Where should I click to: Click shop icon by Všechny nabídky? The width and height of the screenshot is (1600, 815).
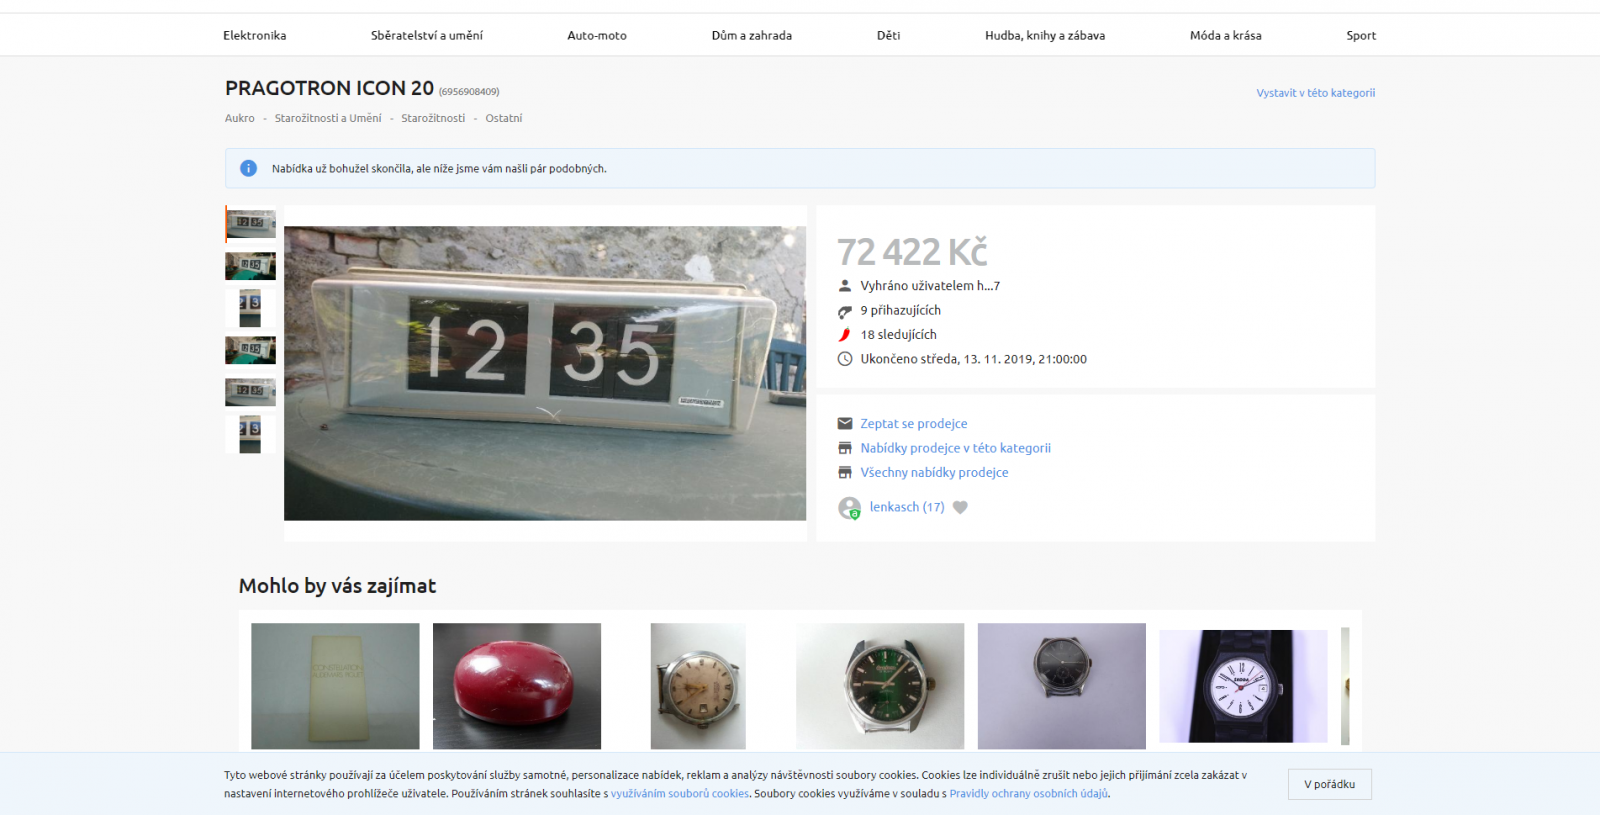845,473
